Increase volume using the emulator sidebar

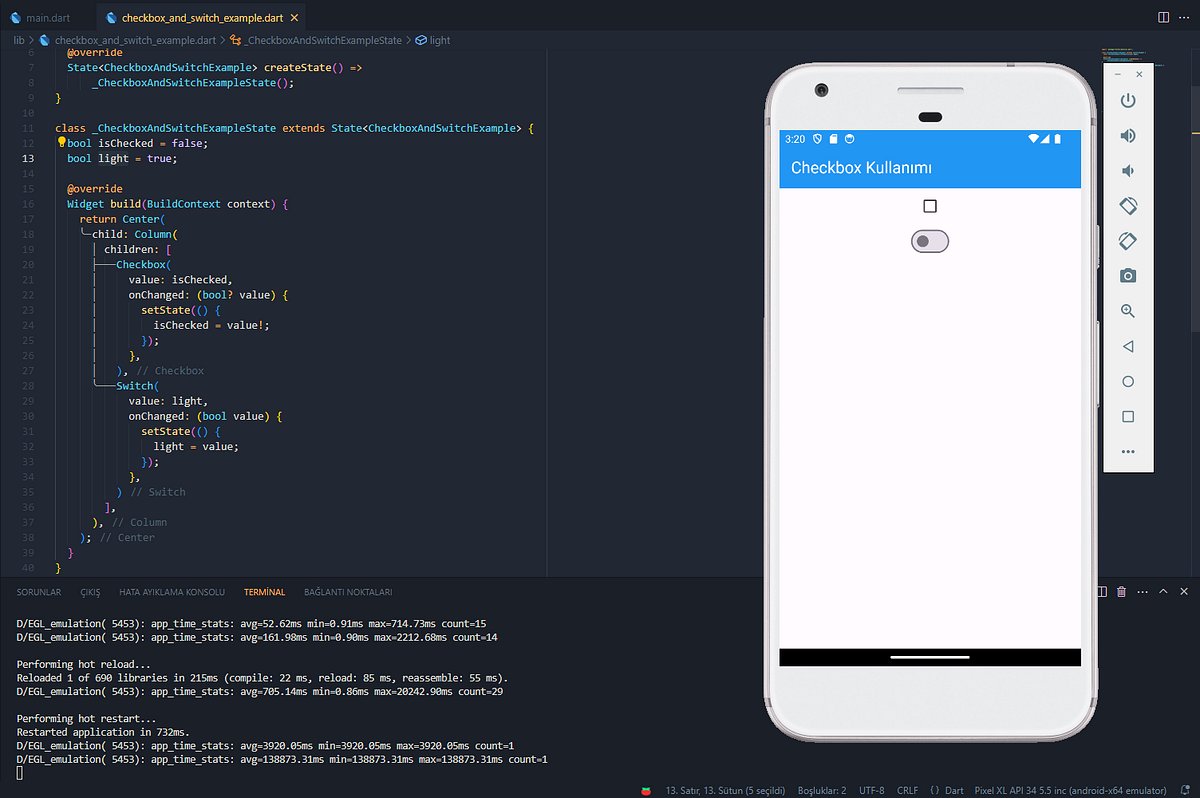tap(1128, 135)
